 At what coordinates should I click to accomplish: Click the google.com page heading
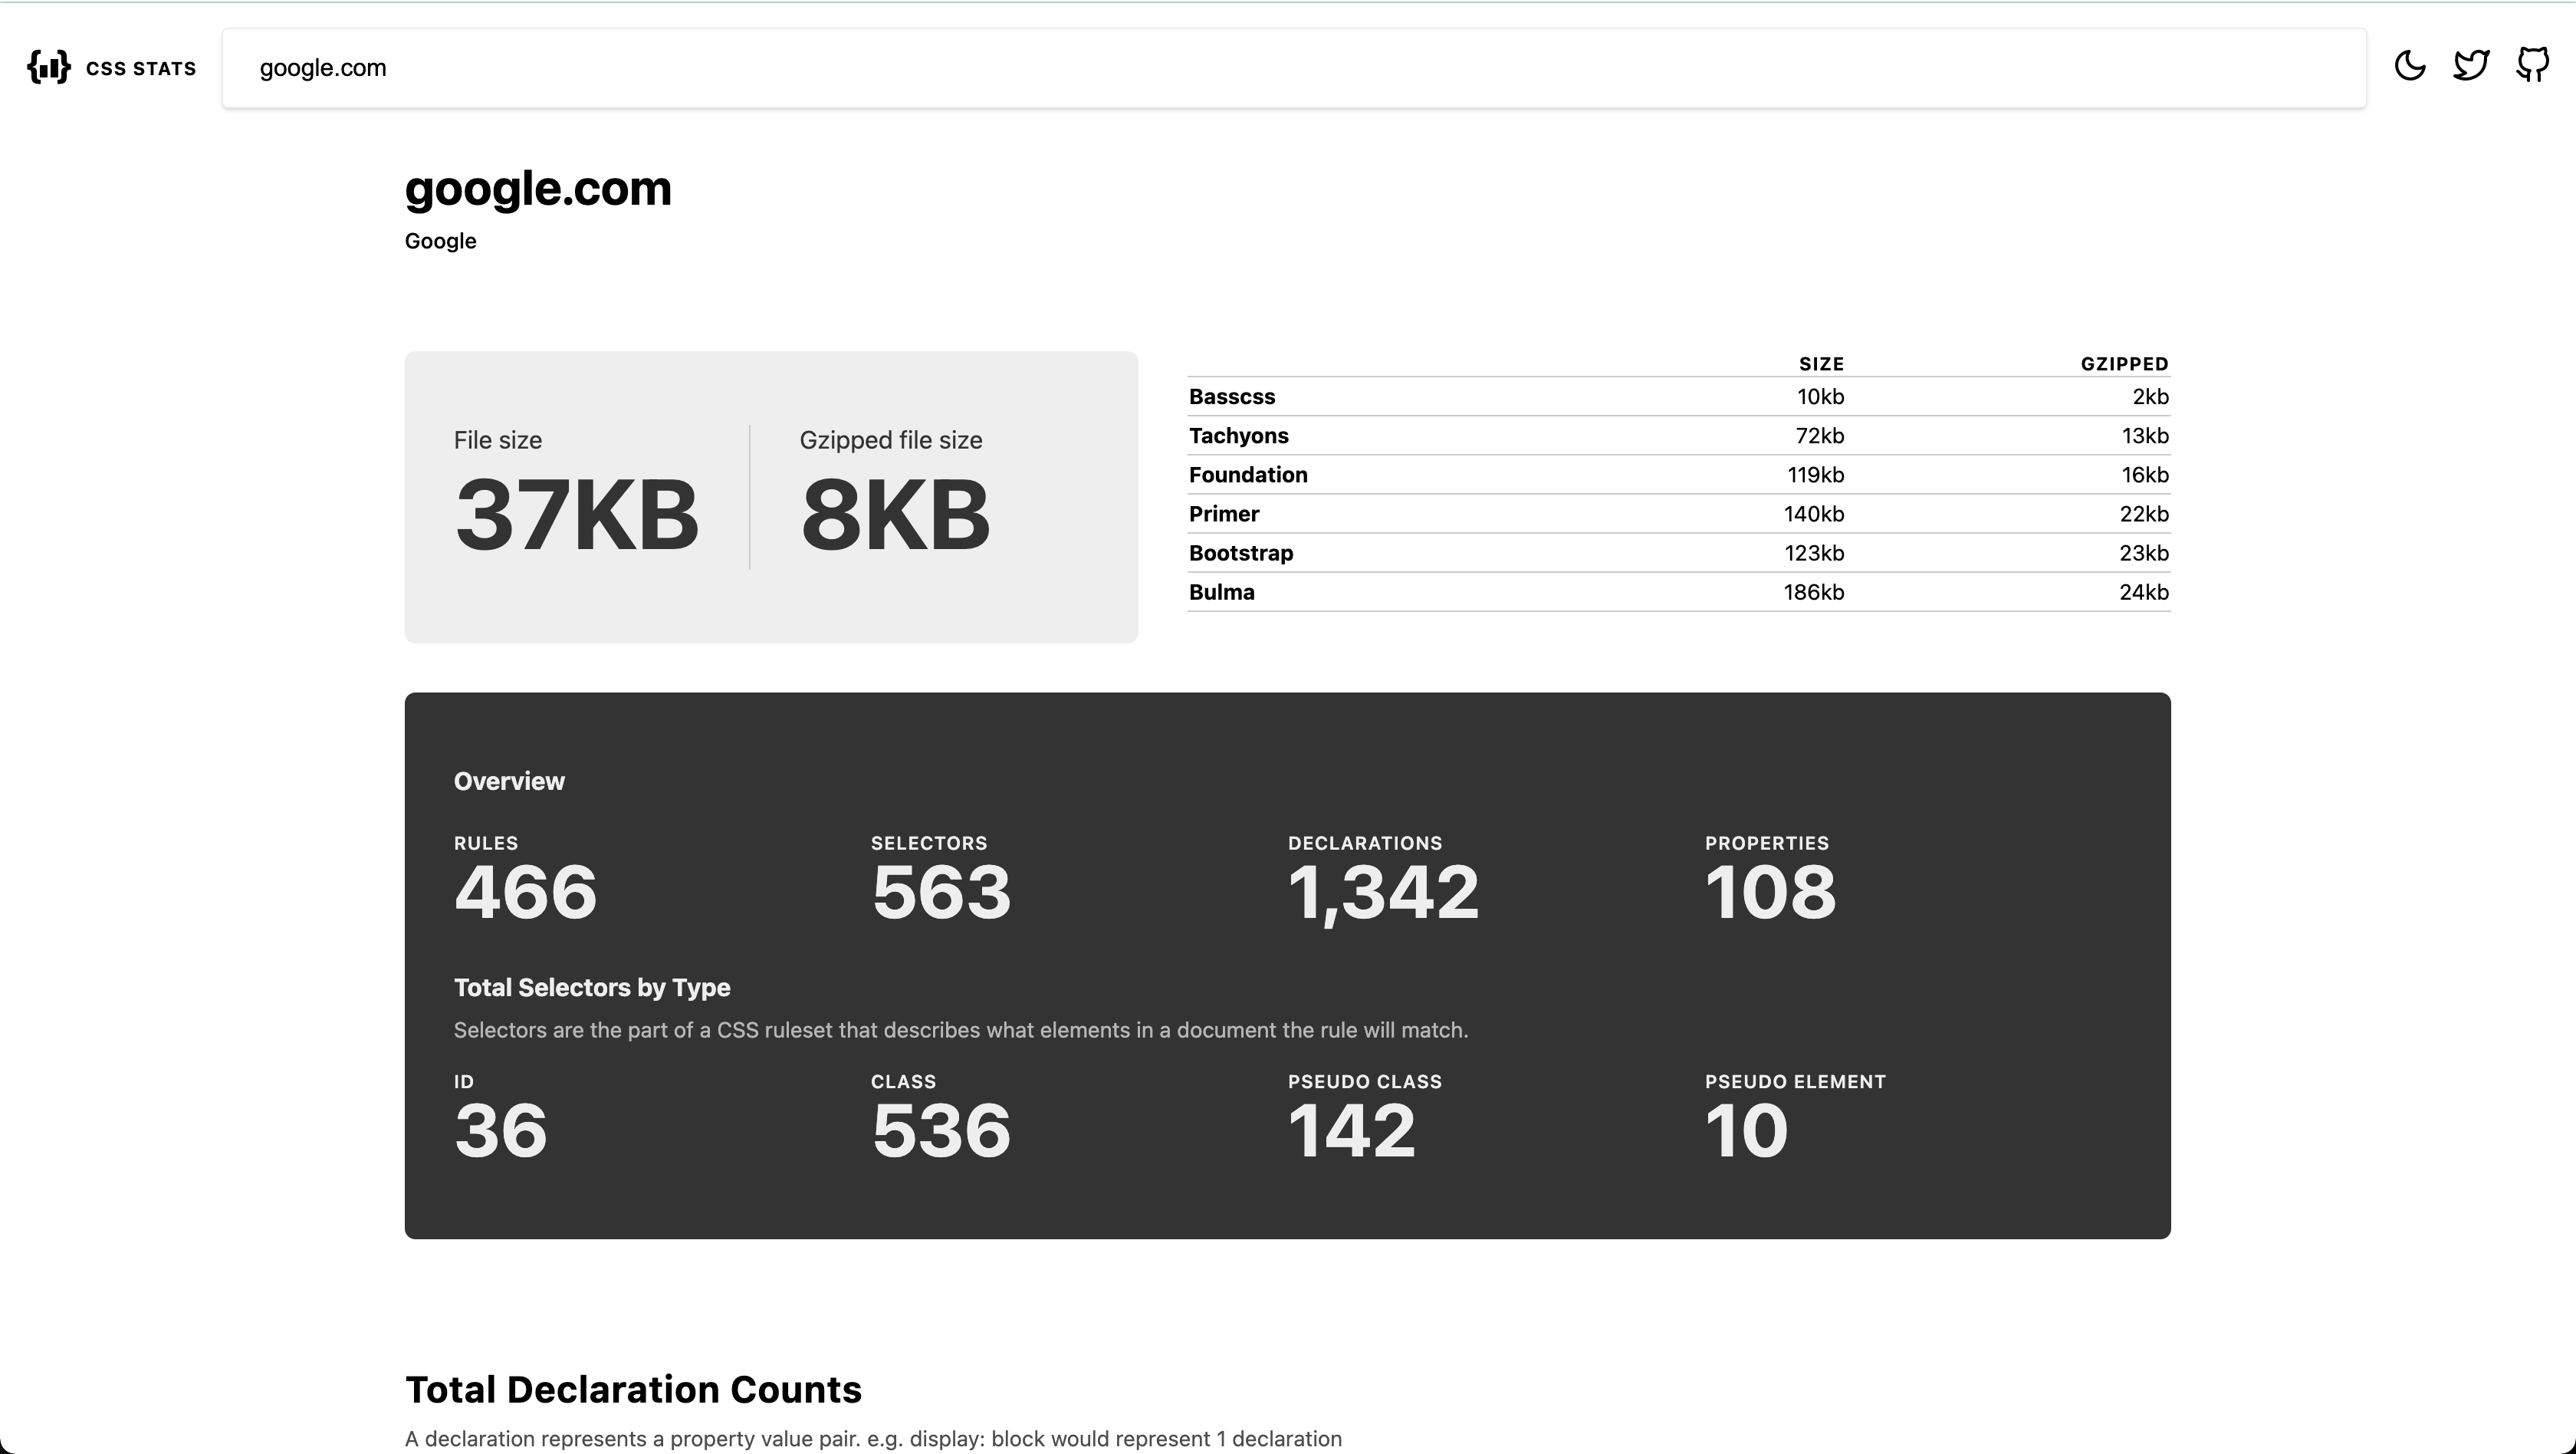[538, 189]
